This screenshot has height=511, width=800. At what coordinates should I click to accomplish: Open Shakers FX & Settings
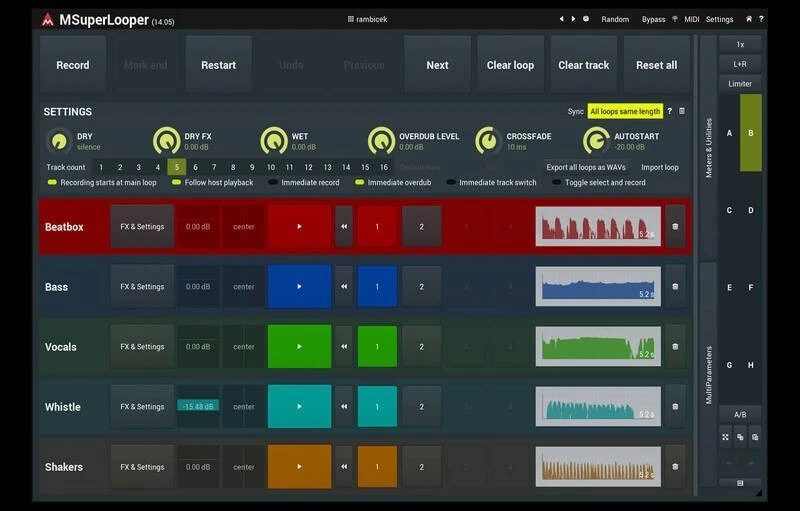(x=142, y=467)
